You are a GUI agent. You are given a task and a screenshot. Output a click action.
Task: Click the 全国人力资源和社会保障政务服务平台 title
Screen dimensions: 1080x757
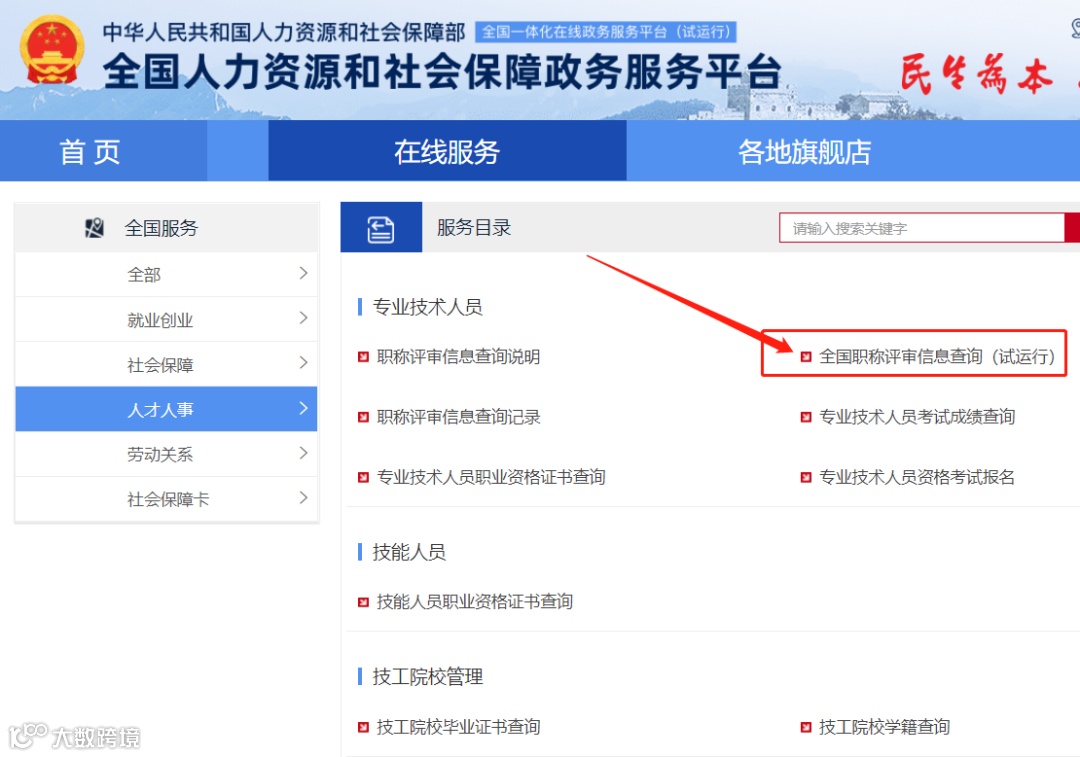coord(442,72)
